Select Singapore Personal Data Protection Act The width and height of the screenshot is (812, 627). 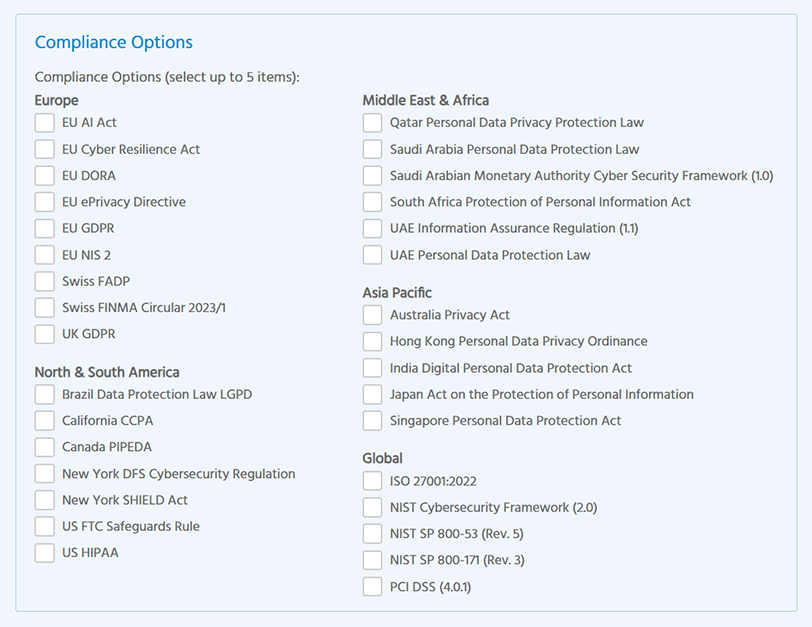click(x=372, y=421)
